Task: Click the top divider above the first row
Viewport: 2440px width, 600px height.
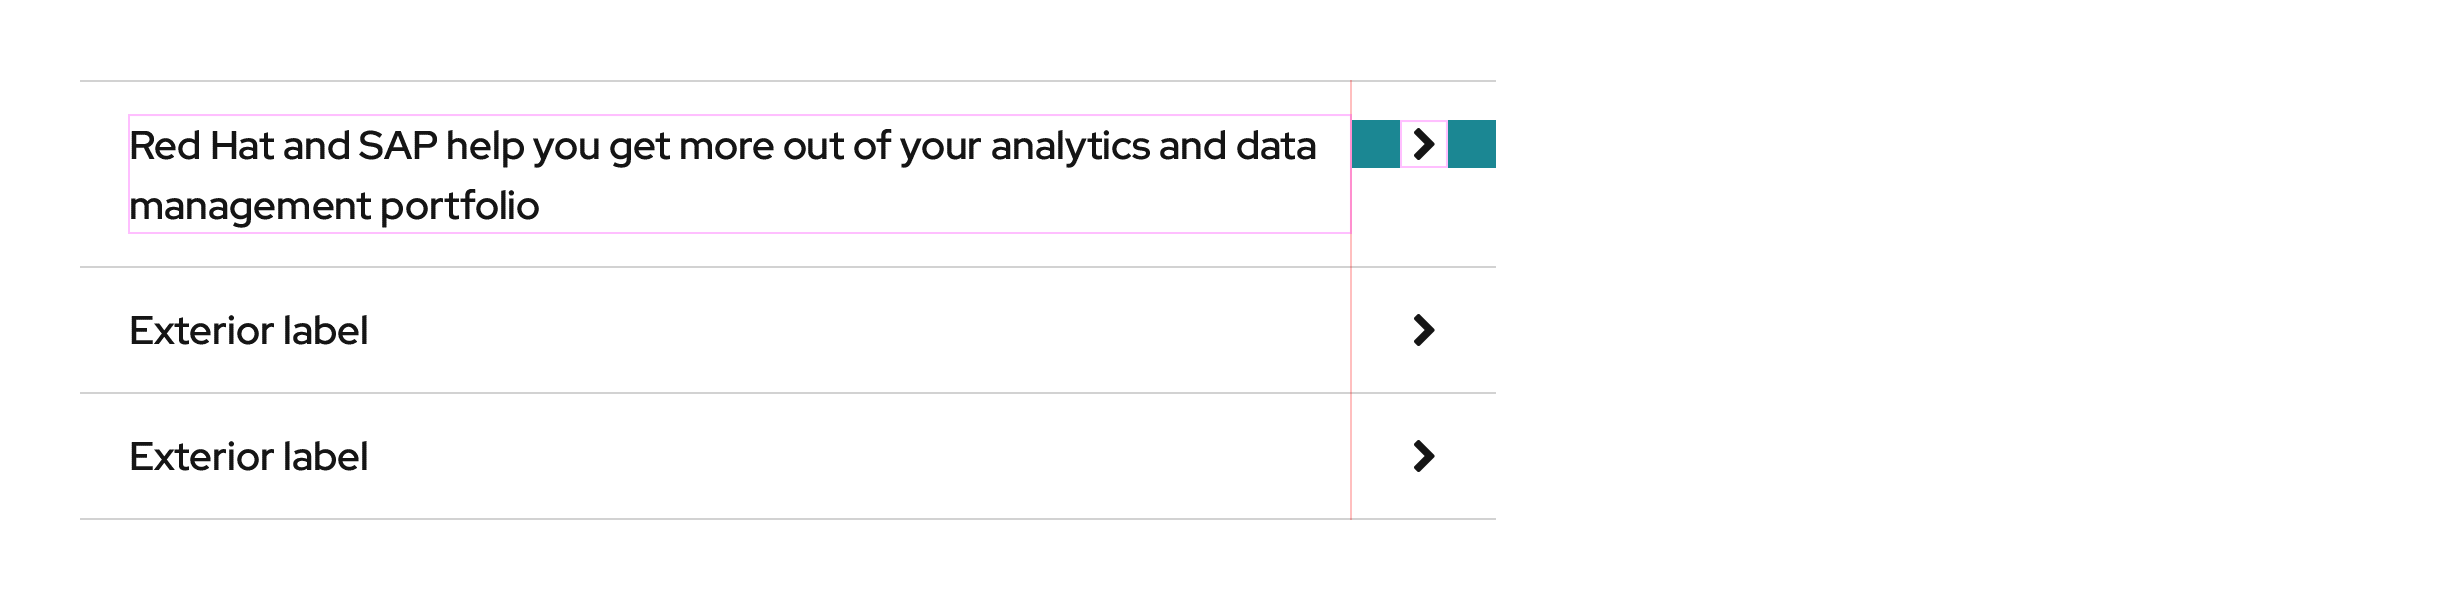Action: coord(700,81)
